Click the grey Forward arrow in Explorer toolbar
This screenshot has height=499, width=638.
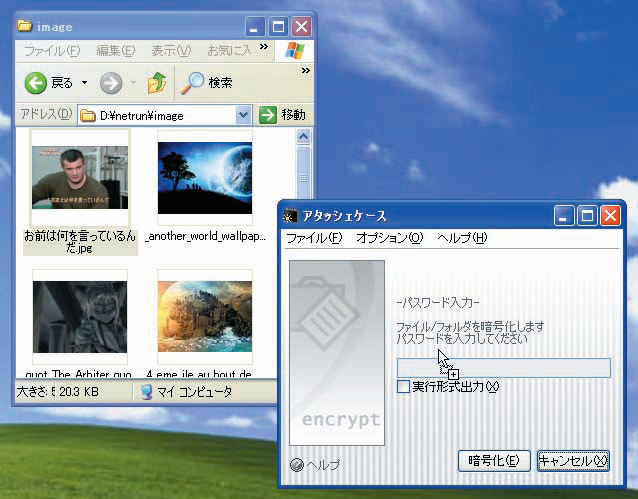click(111, 83)
